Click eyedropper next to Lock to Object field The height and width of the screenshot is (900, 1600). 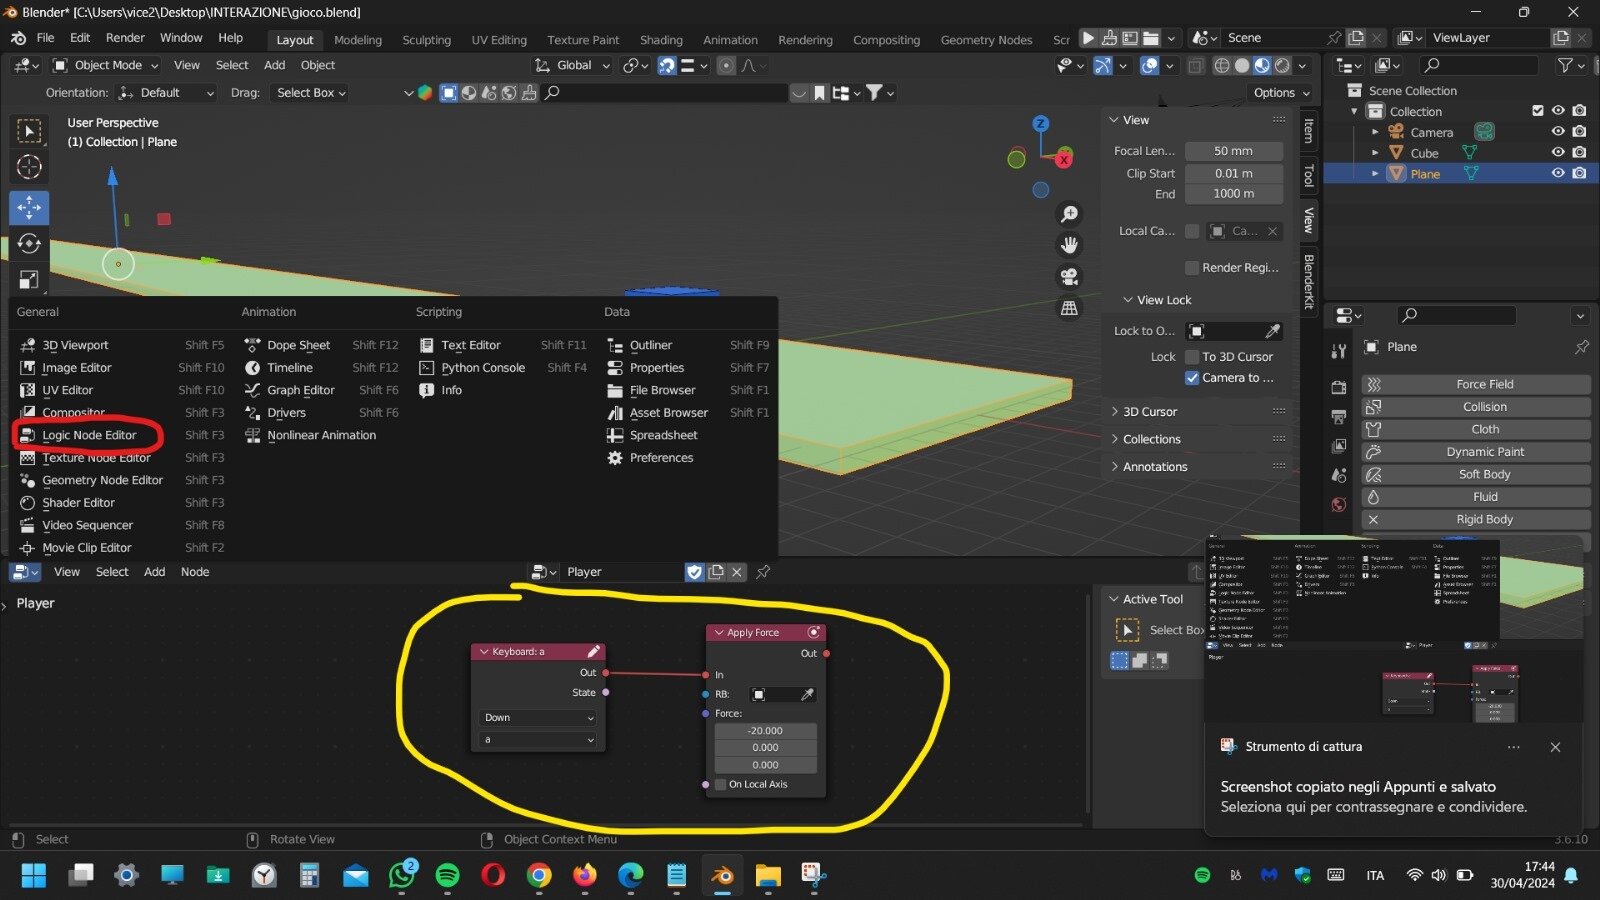1272,331
